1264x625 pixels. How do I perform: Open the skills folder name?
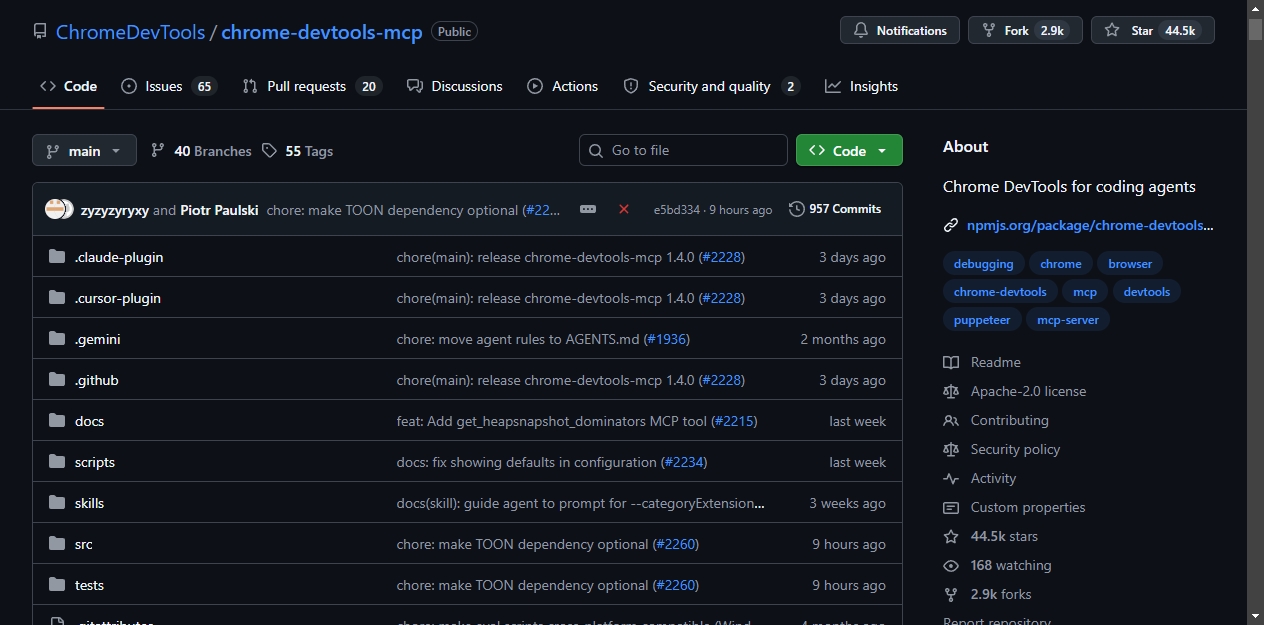89,503
